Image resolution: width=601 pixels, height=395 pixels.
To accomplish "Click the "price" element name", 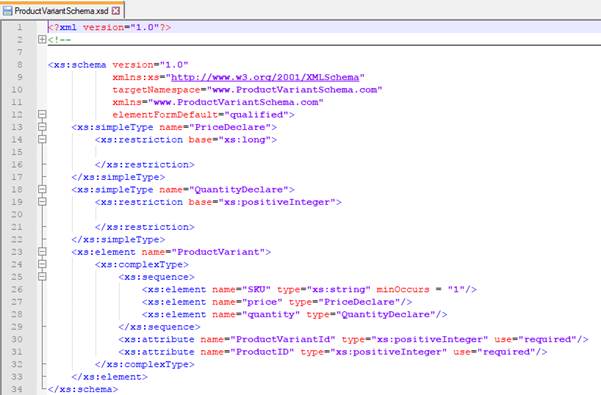I will pos(262,302).
